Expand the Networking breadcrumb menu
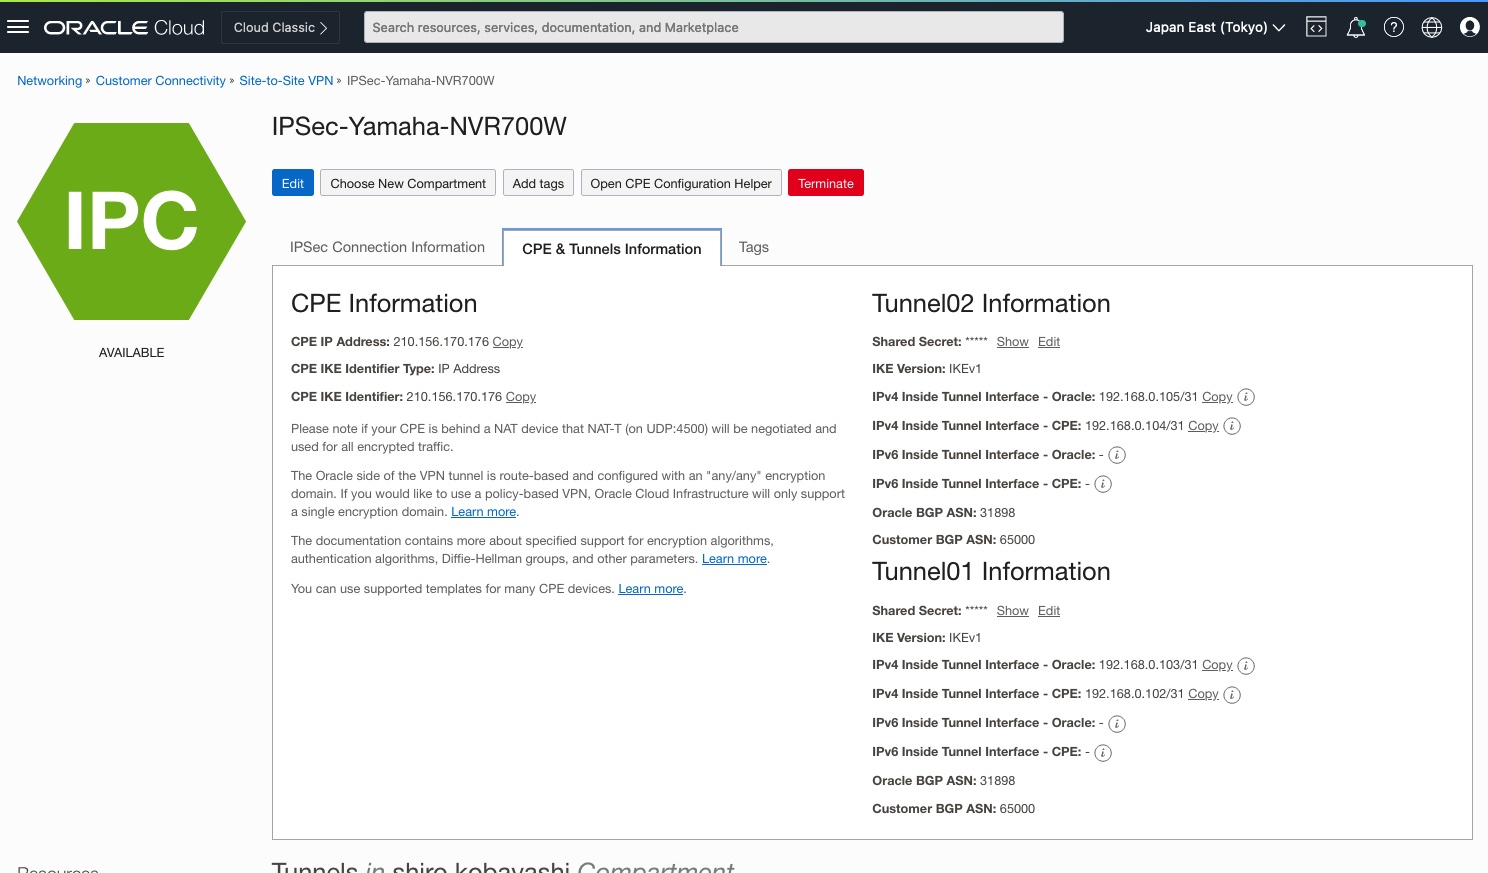 tap(49, 80)
